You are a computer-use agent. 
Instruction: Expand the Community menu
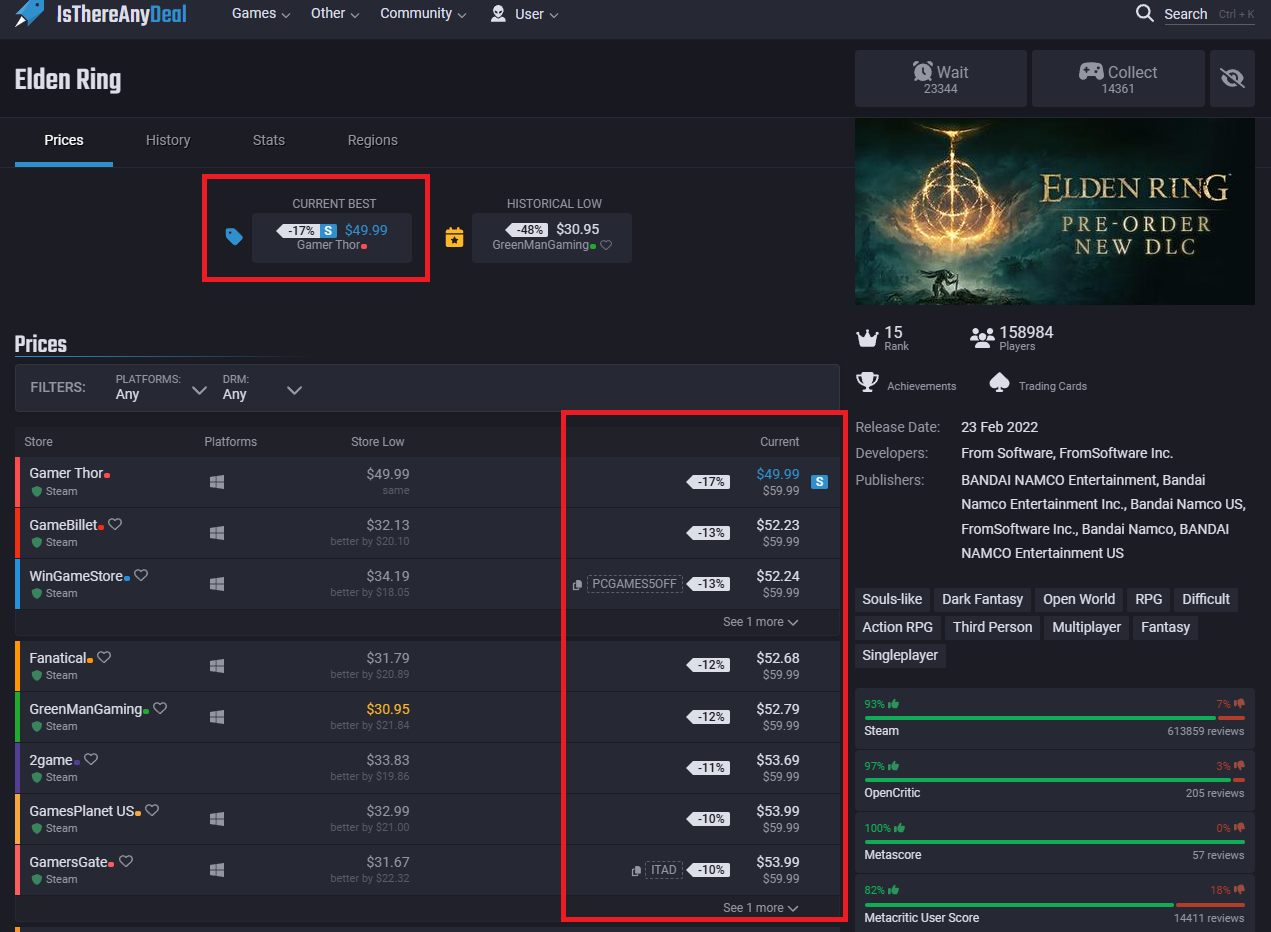click(423, 14)
